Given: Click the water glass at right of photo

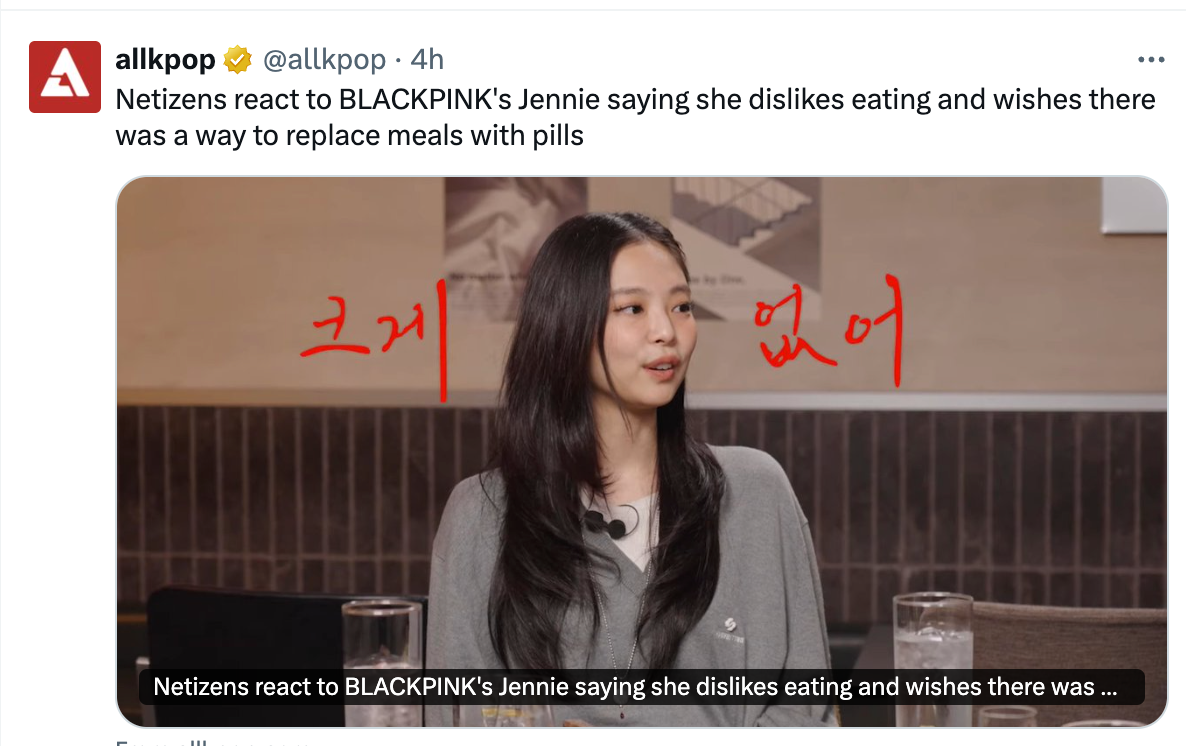Looking at the screenshot, I should point(933,653).
